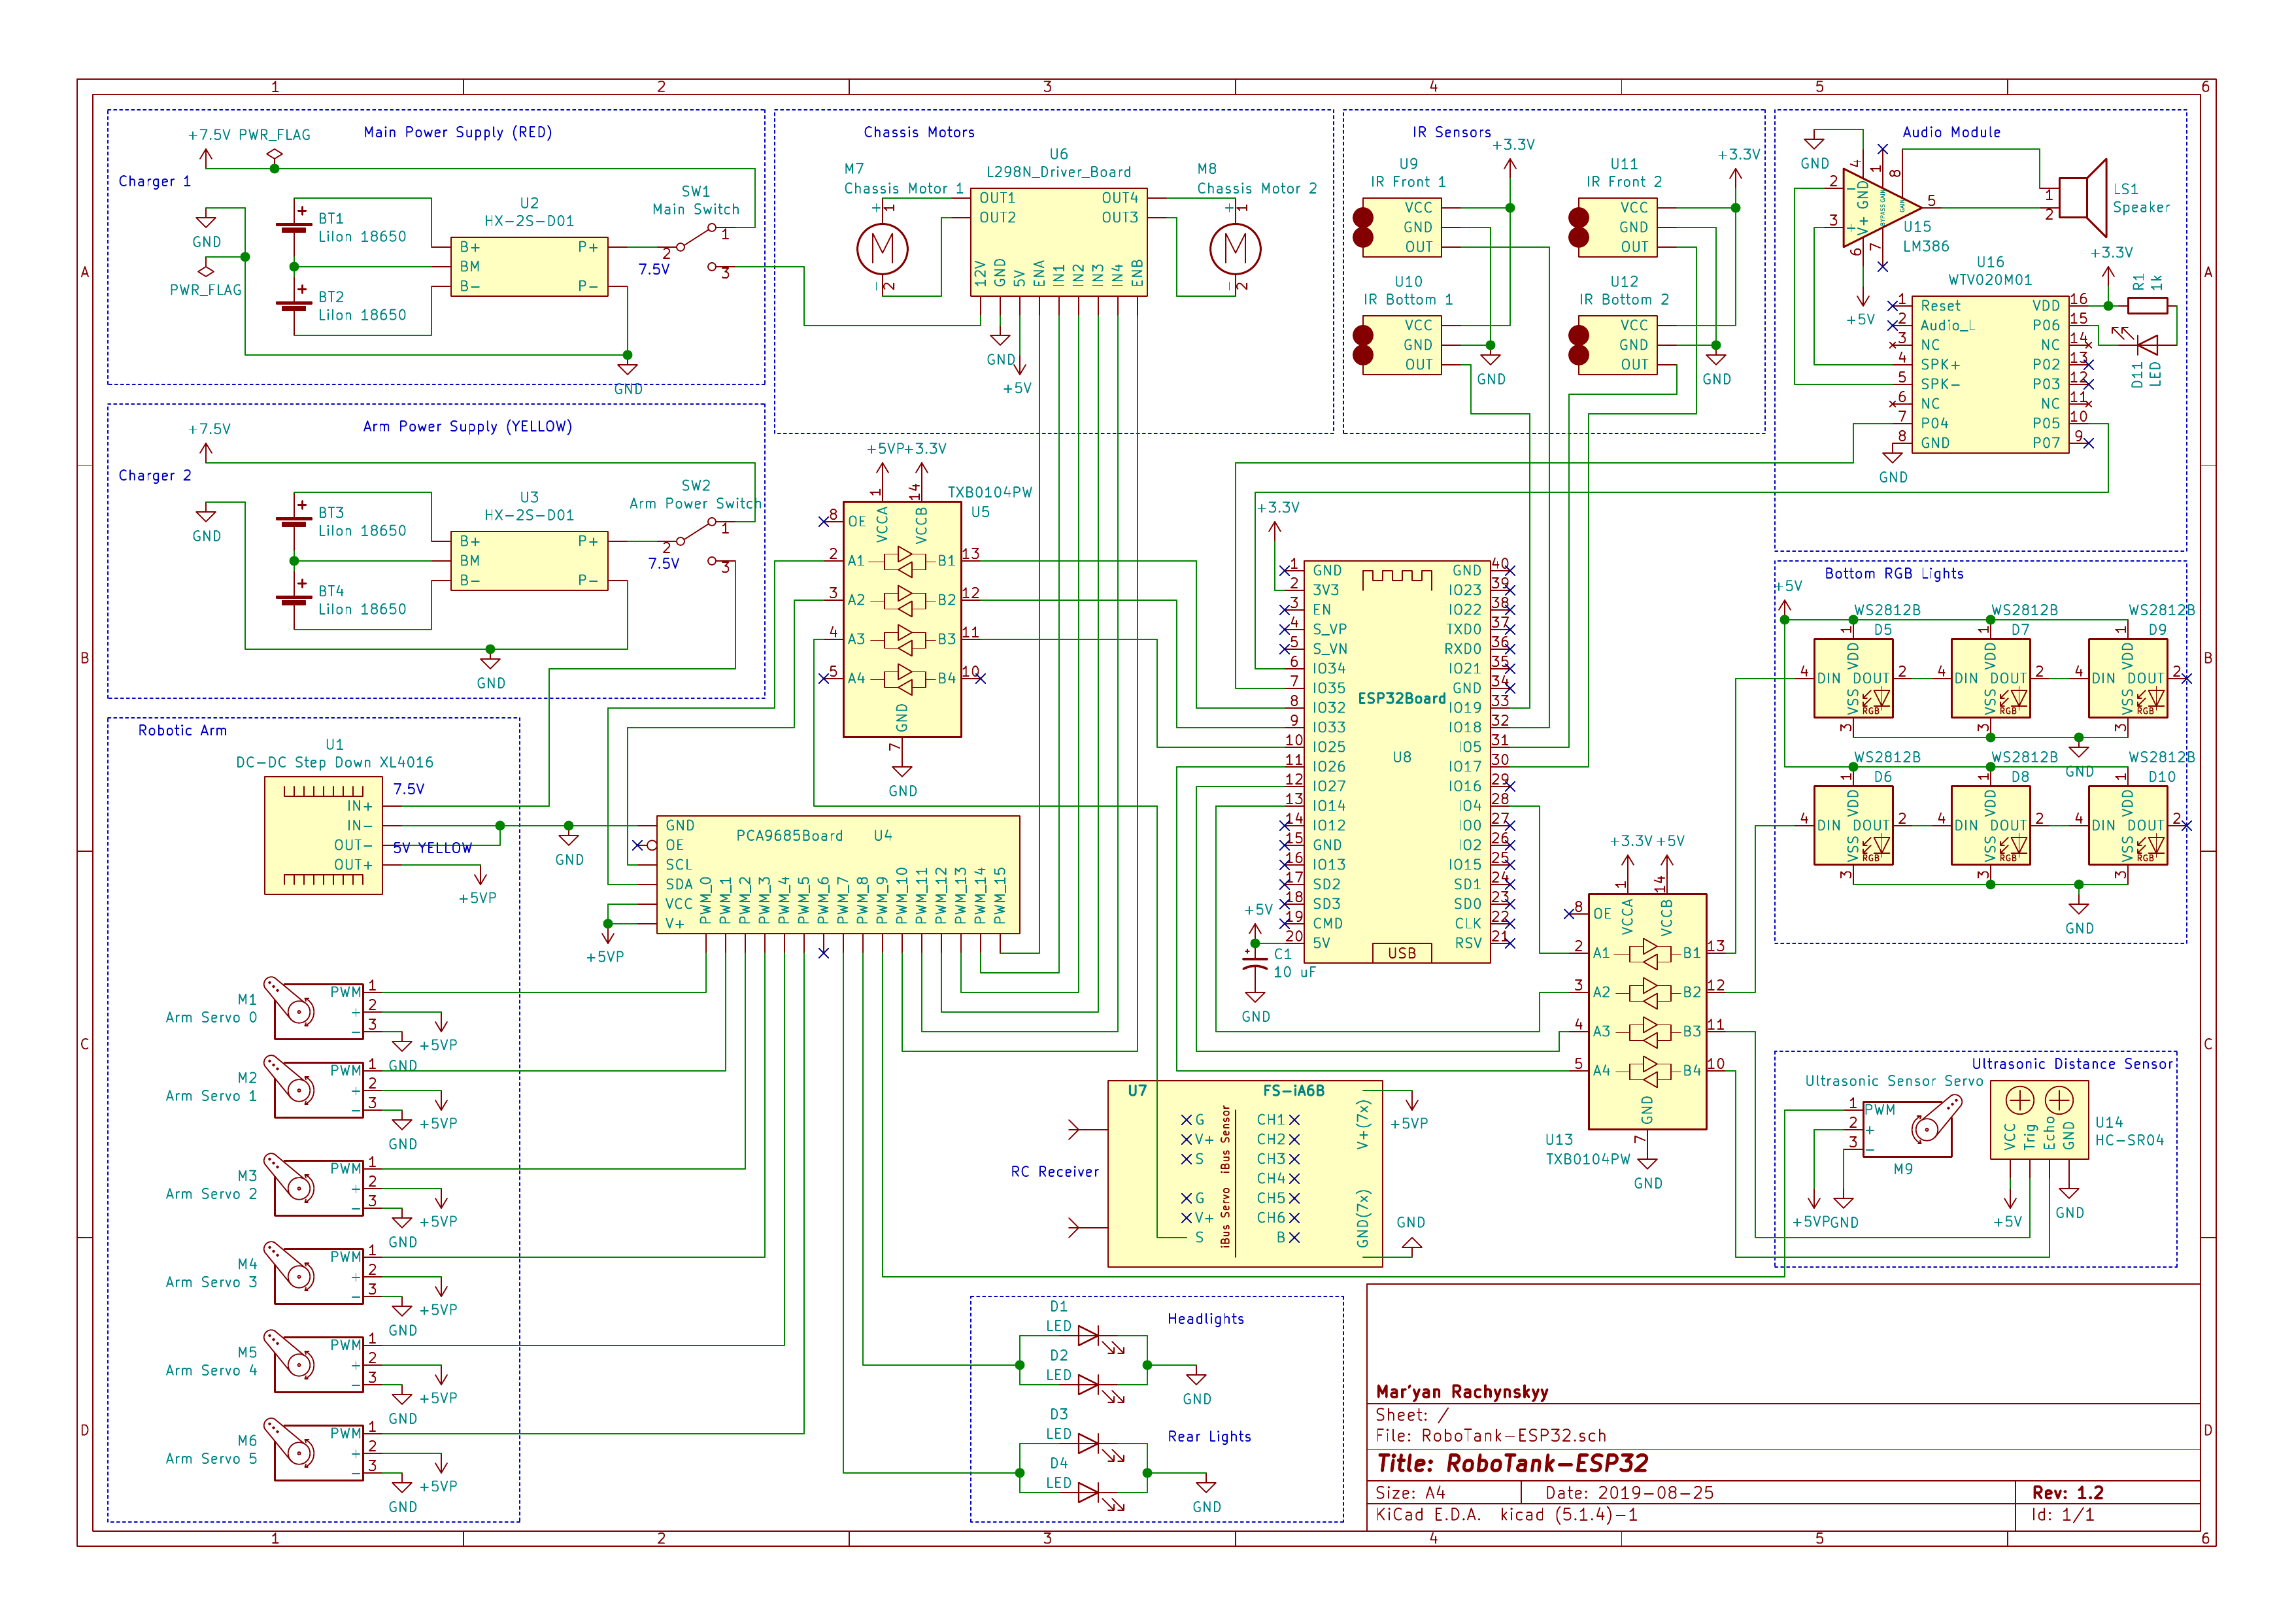Select the U6 L298N_Driver_Board component

(1059, 242)
